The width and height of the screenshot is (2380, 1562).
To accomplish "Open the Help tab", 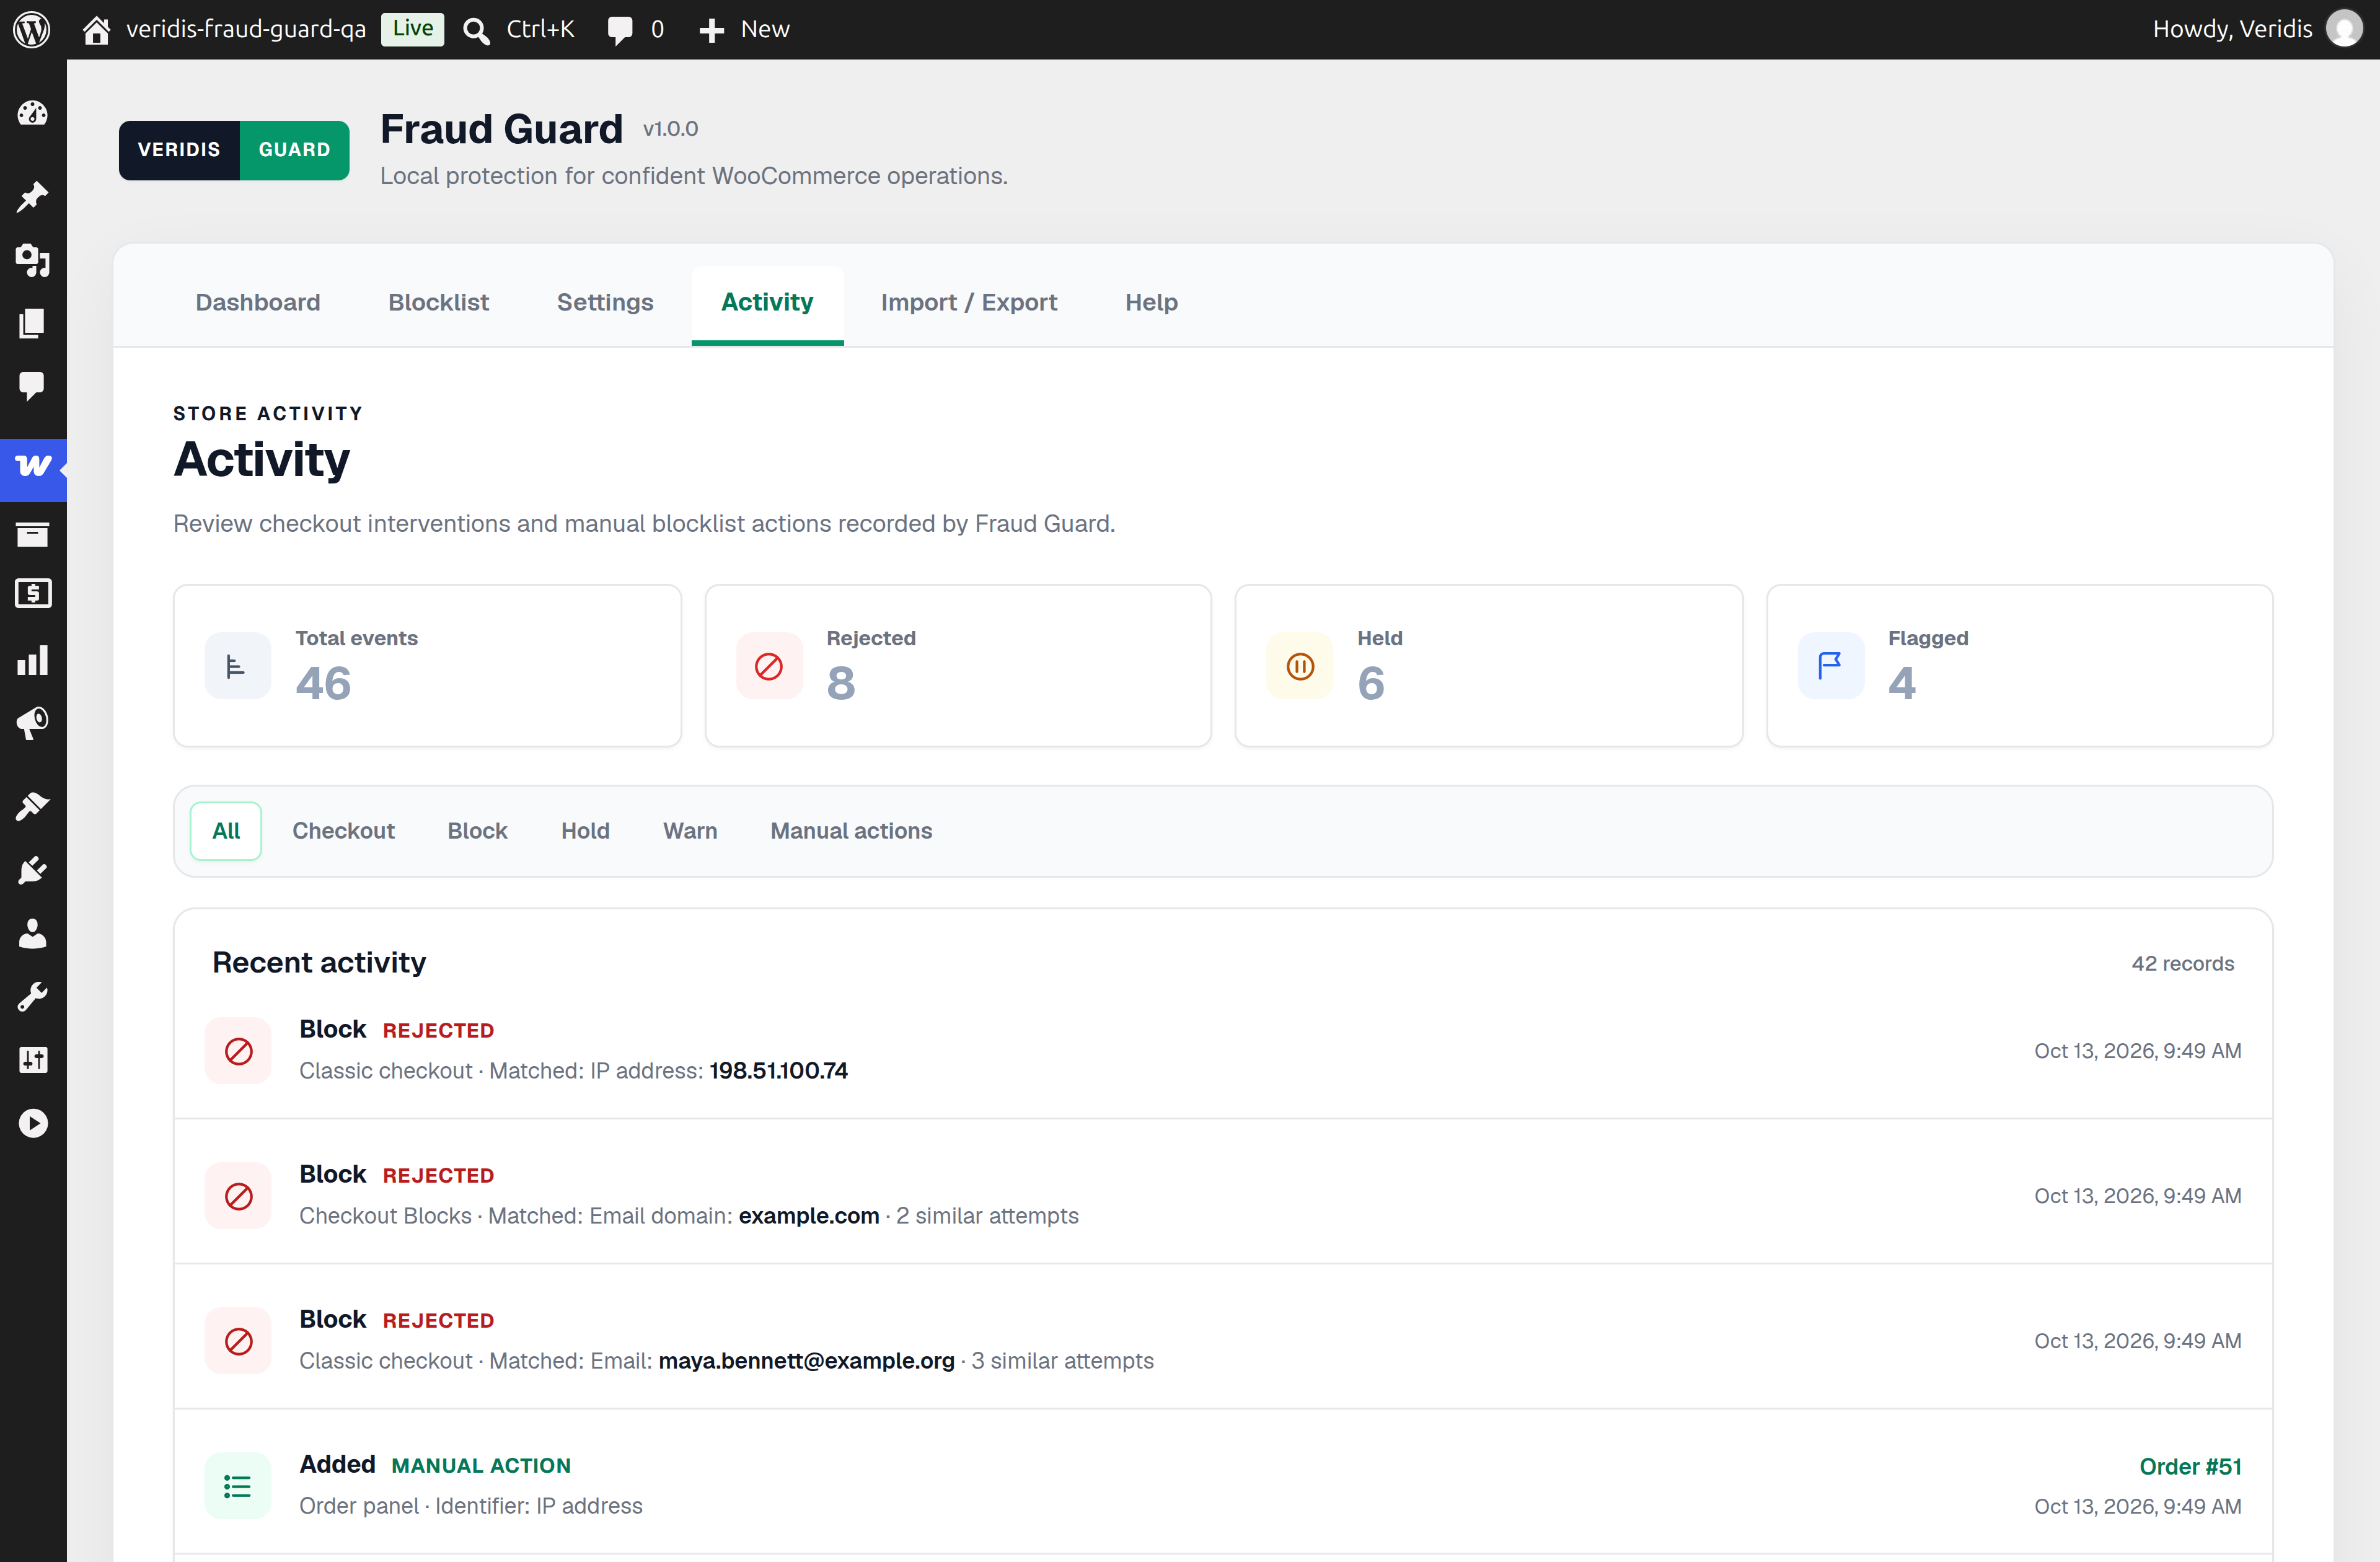I will pyautogui.click(x=1151, y=302).
